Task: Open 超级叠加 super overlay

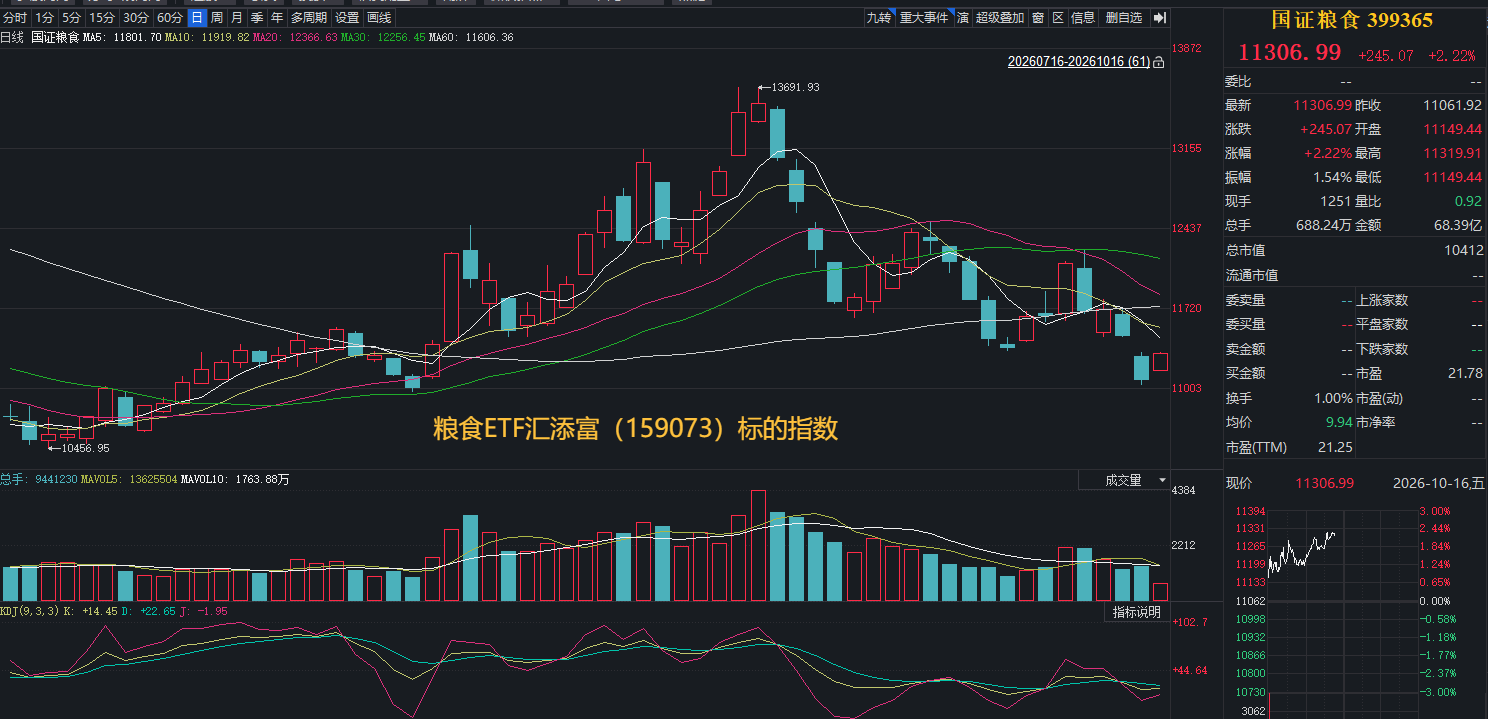Action: pos(1000,18)
